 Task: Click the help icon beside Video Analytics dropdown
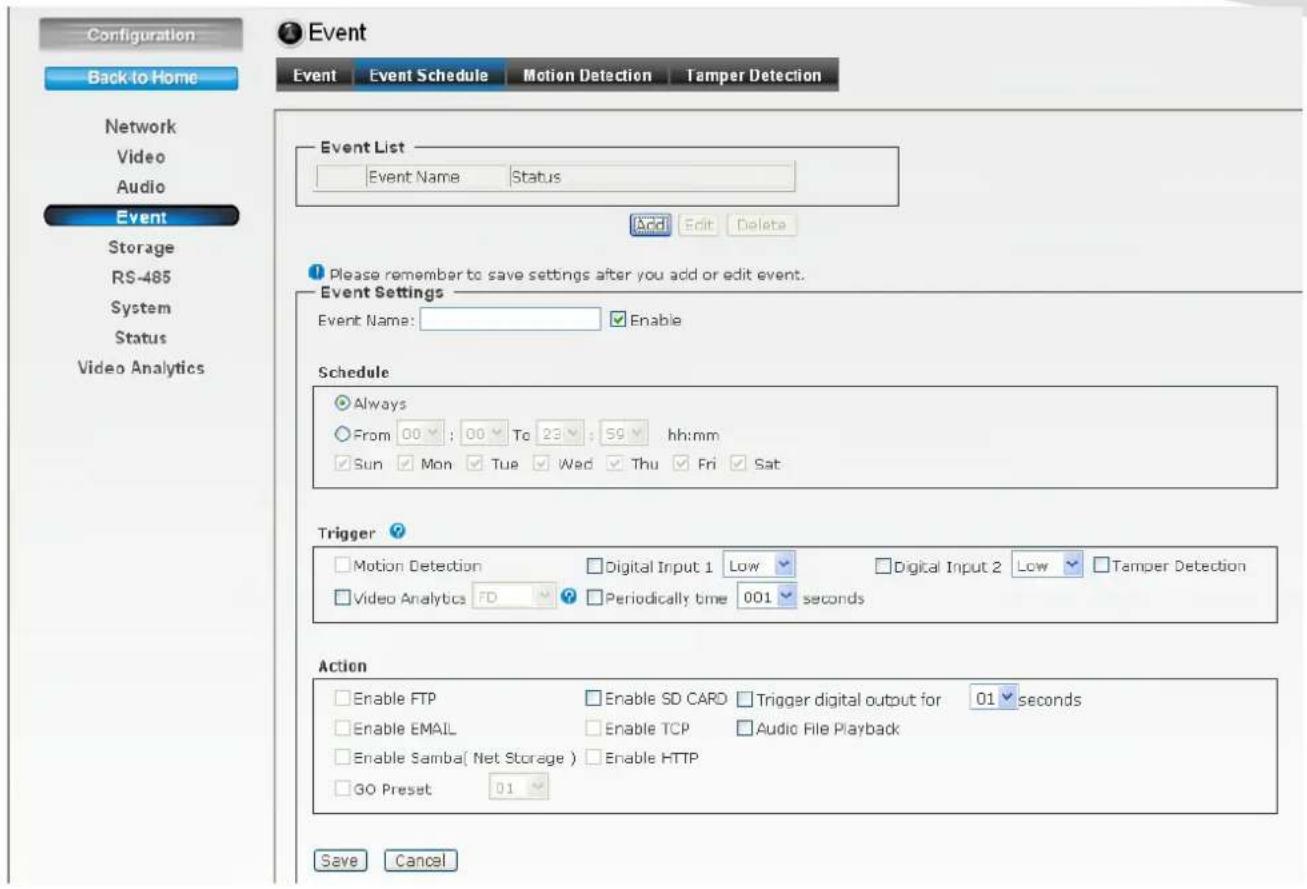click(568, 598)
